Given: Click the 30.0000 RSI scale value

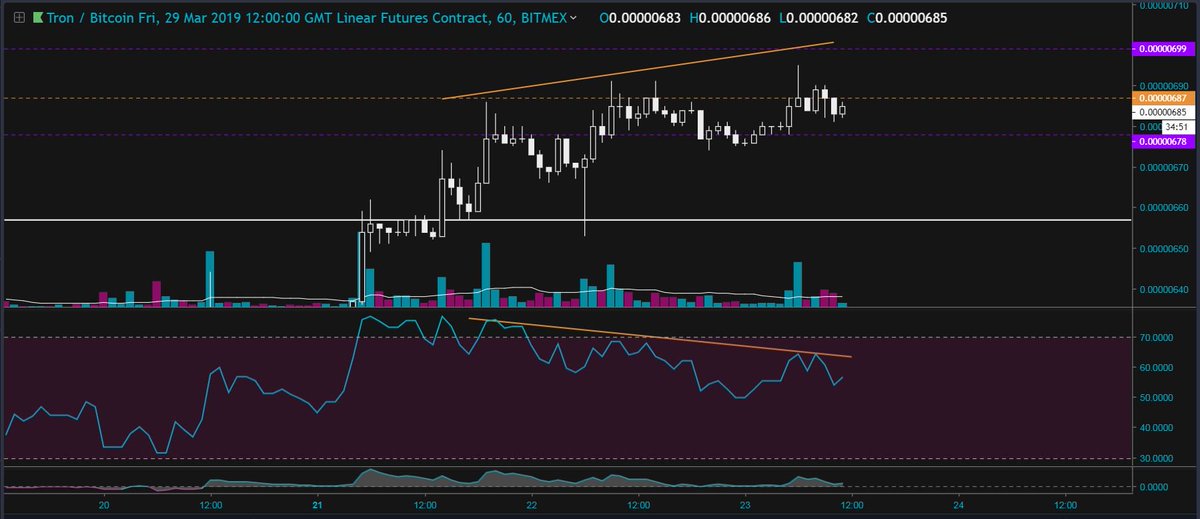Looking at the screenshot, I should 1158,458.
